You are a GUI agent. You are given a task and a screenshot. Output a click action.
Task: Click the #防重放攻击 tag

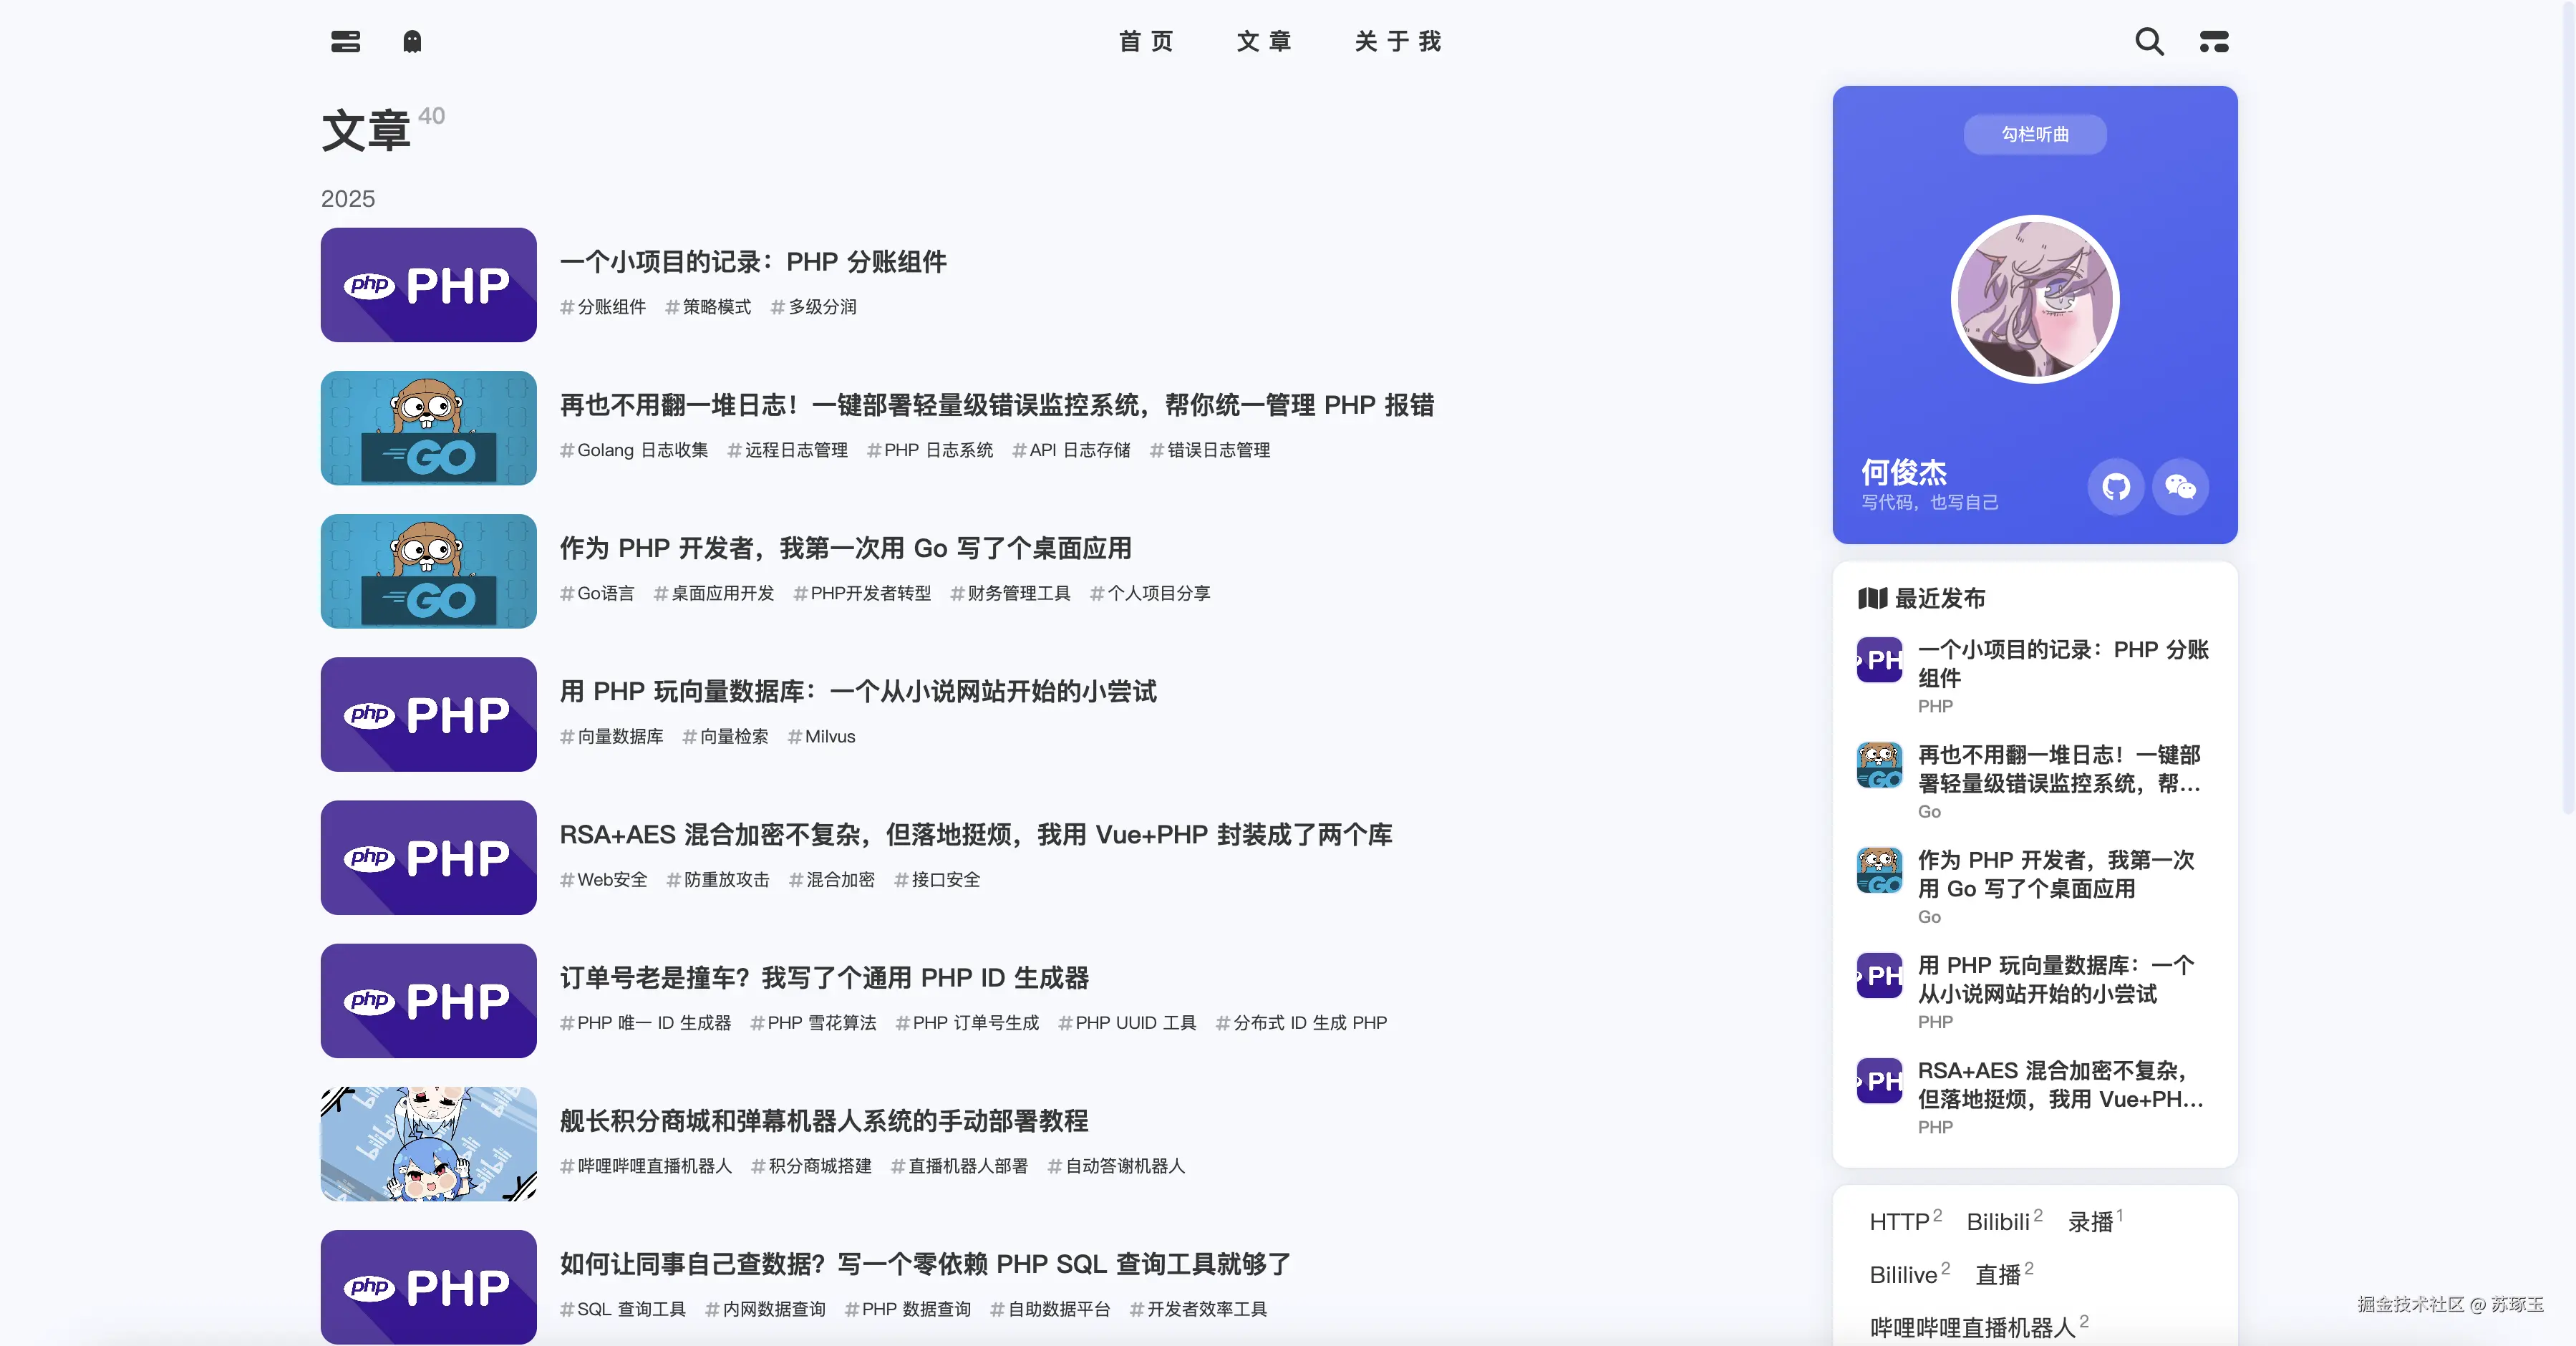719,880
